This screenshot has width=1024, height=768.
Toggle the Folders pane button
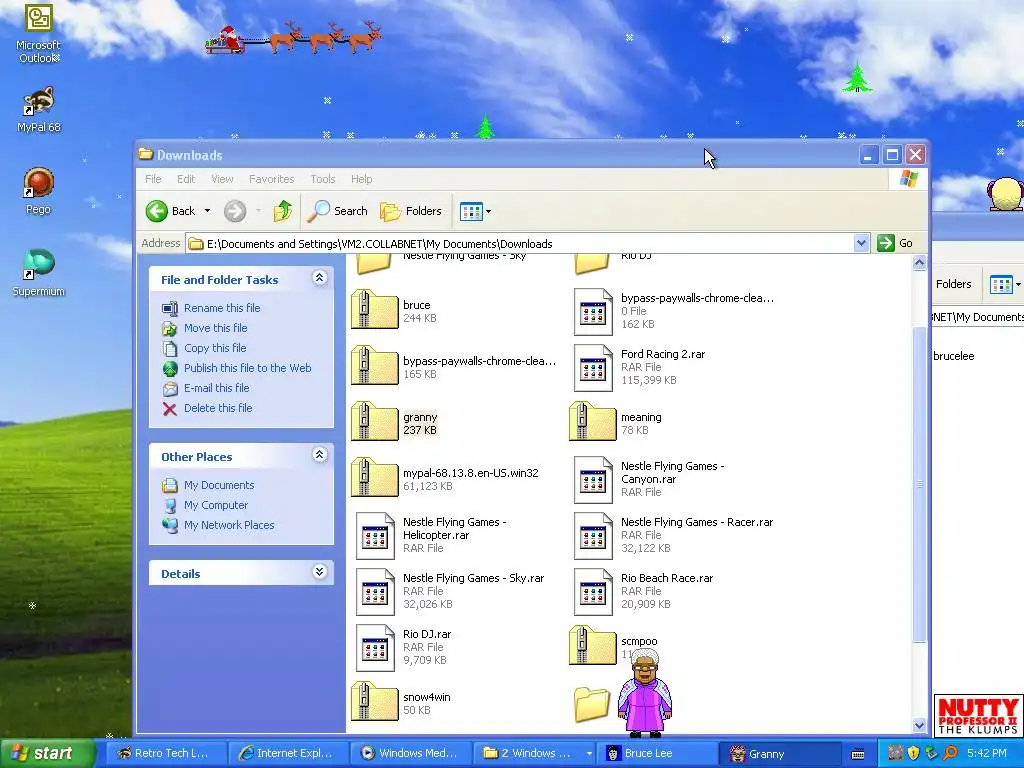(x=411, y=211)
